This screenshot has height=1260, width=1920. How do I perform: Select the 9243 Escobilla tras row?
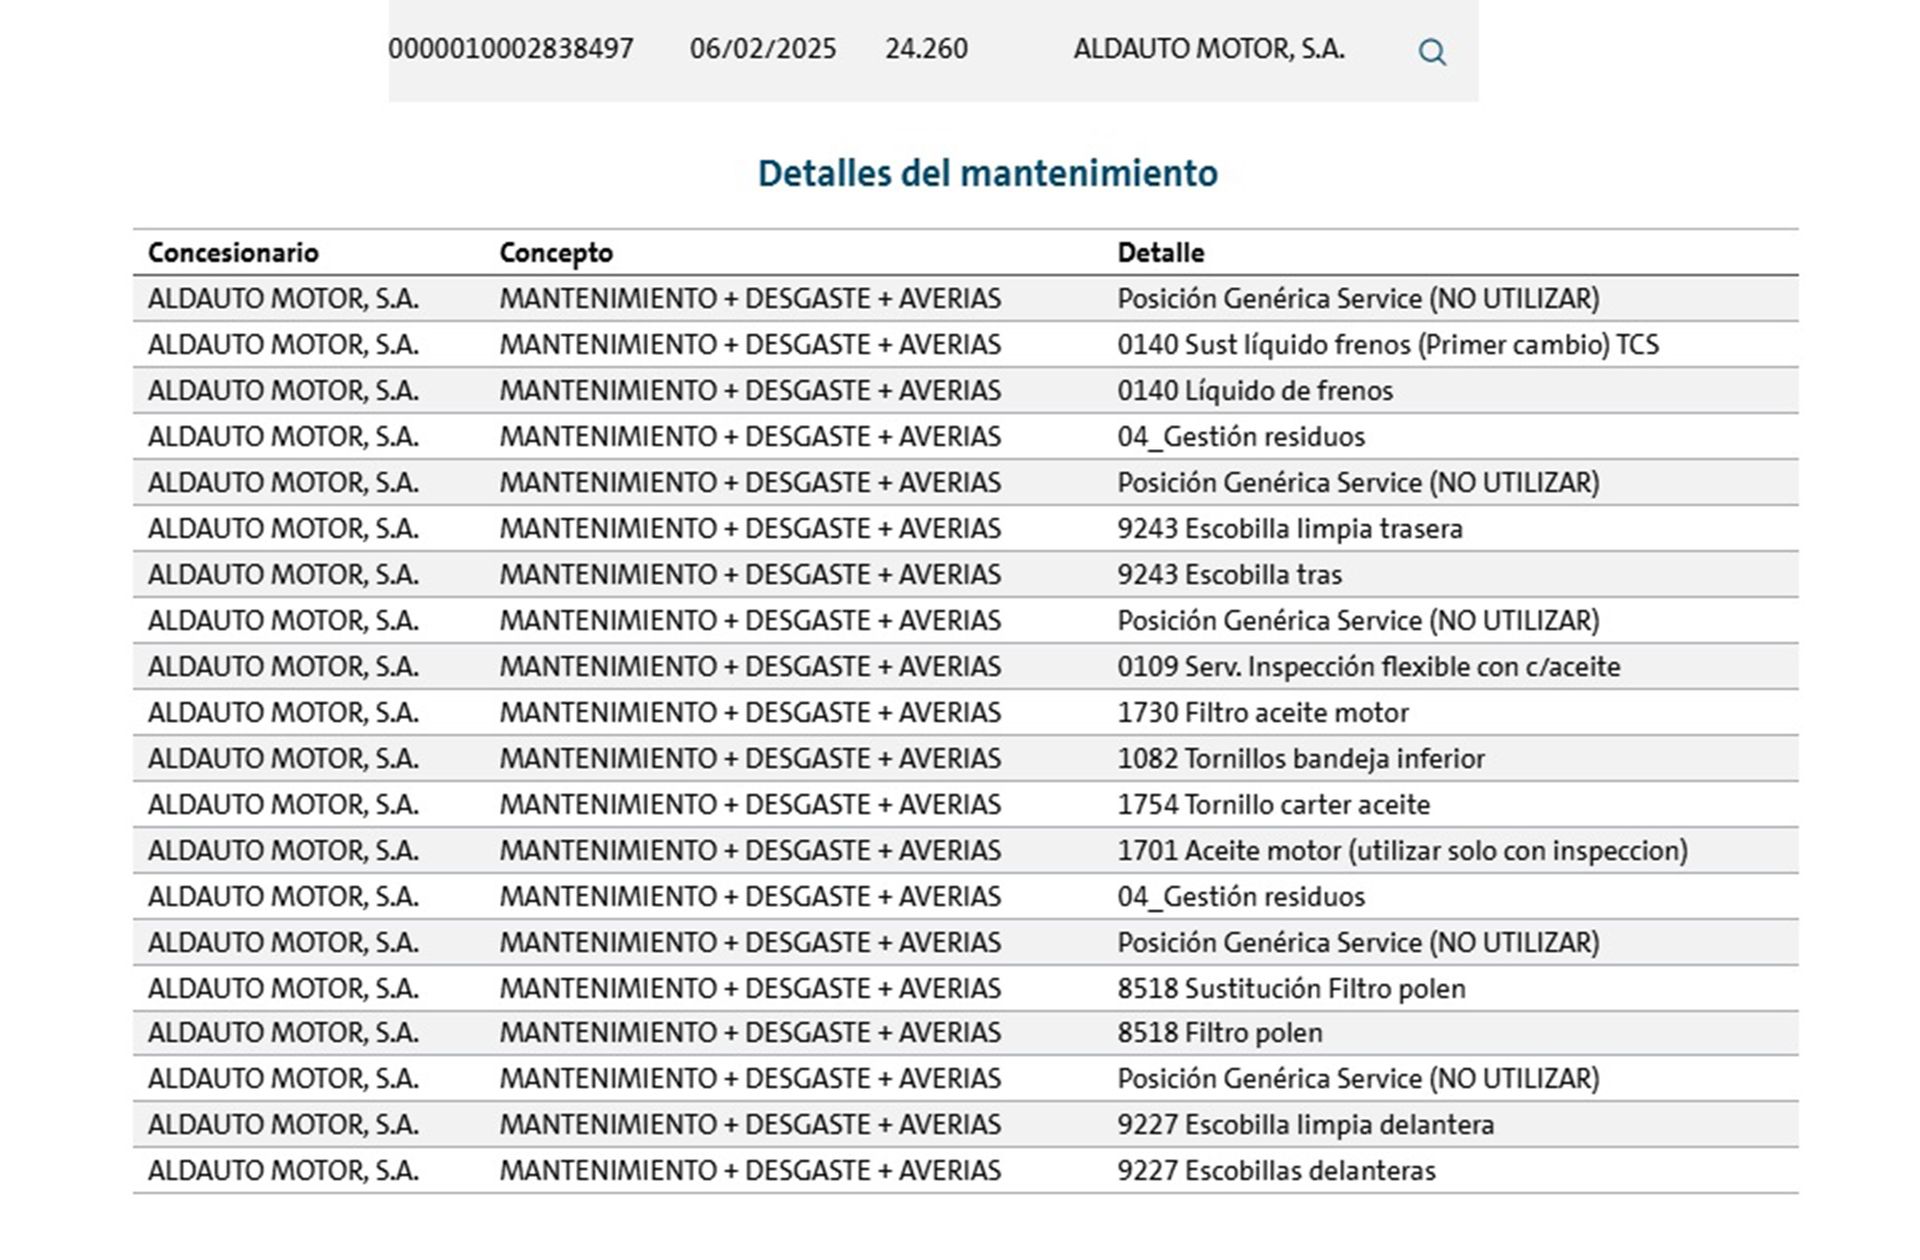(966, 575)
